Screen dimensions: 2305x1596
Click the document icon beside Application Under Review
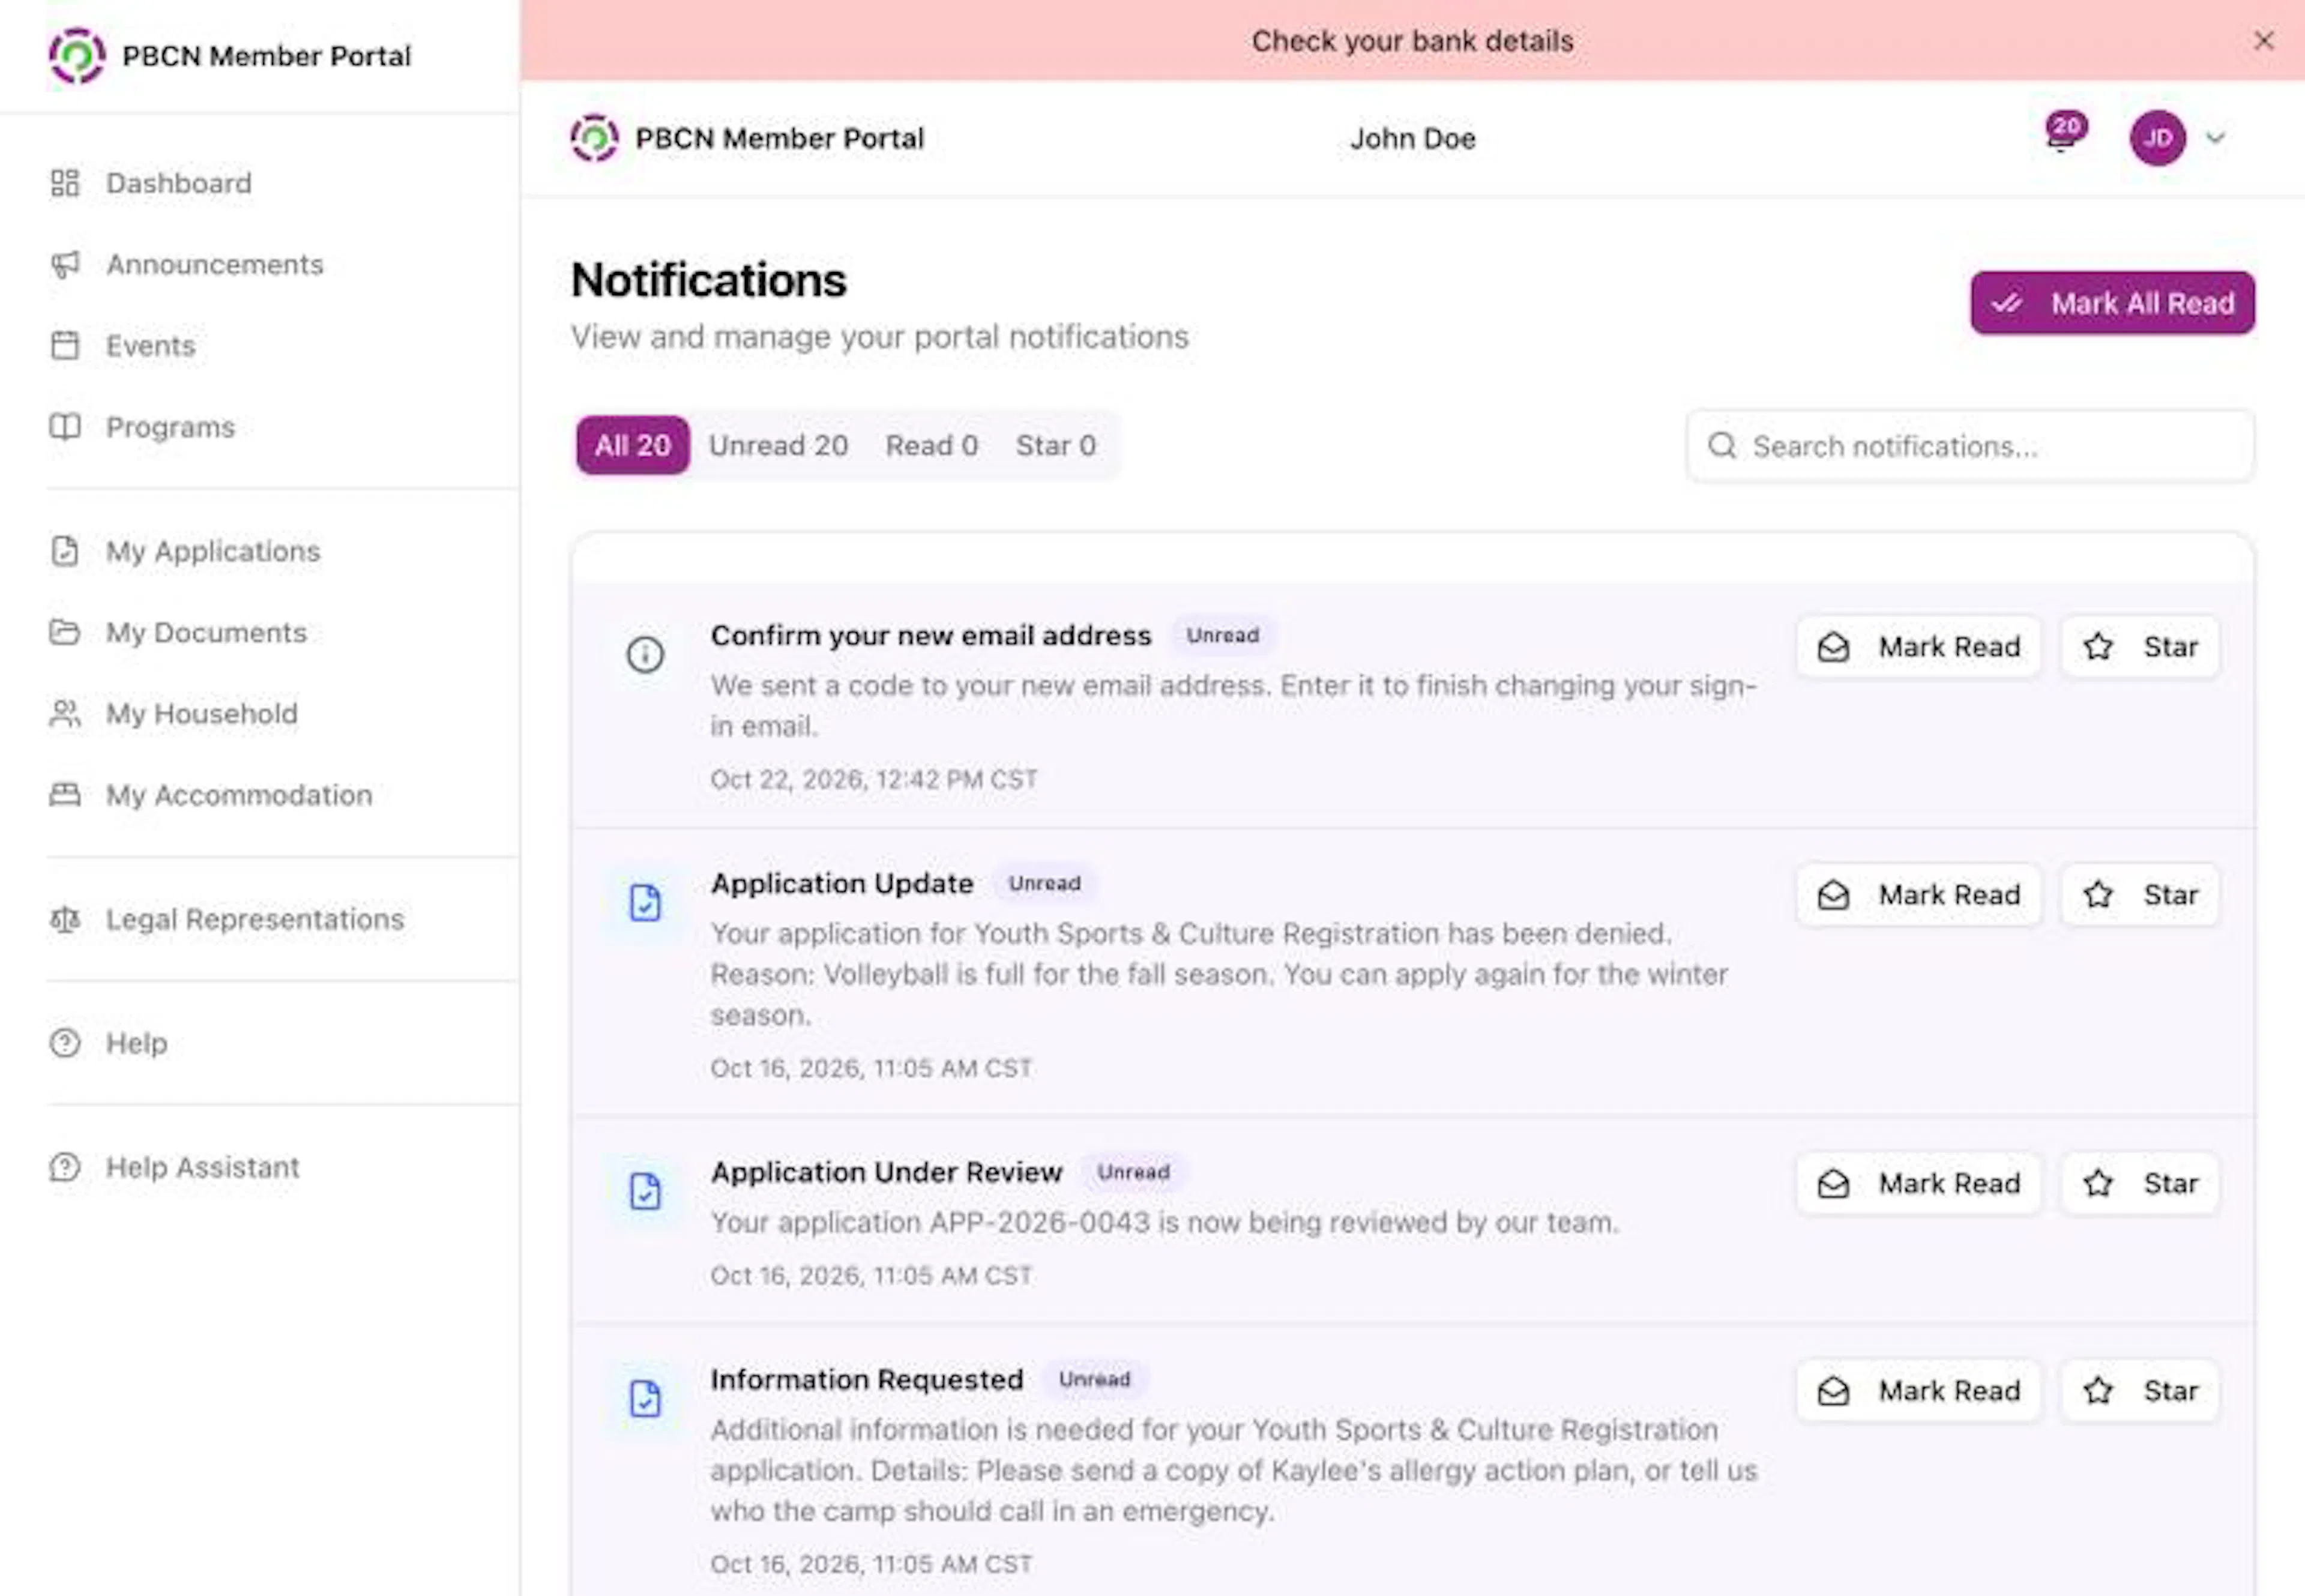645,1190
